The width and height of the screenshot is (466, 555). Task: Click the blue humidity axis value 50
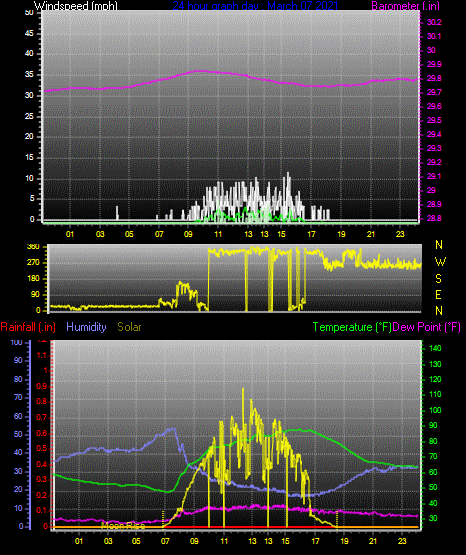[x=18, y=434]
